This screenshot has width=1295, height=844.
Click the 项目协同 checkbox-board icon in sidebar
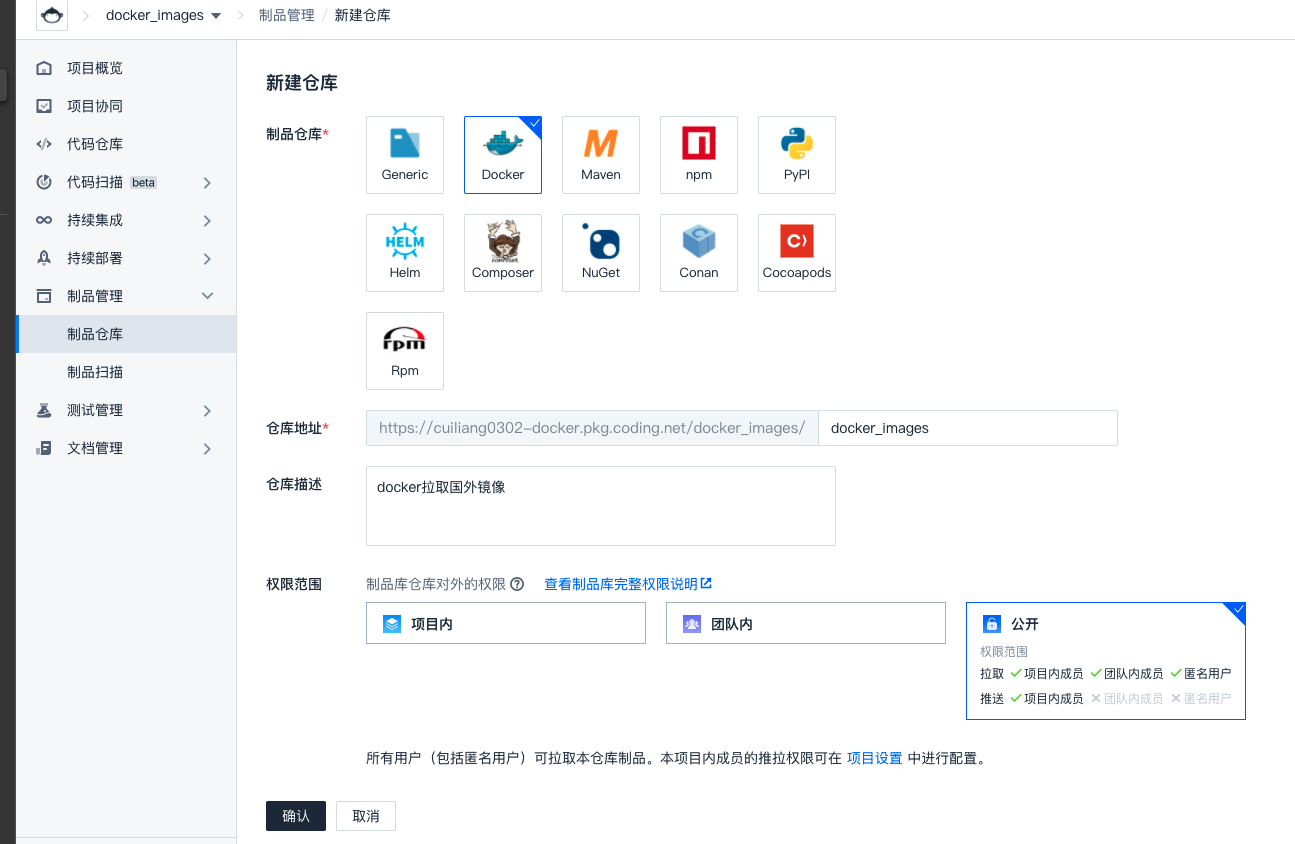pos(44,106)
